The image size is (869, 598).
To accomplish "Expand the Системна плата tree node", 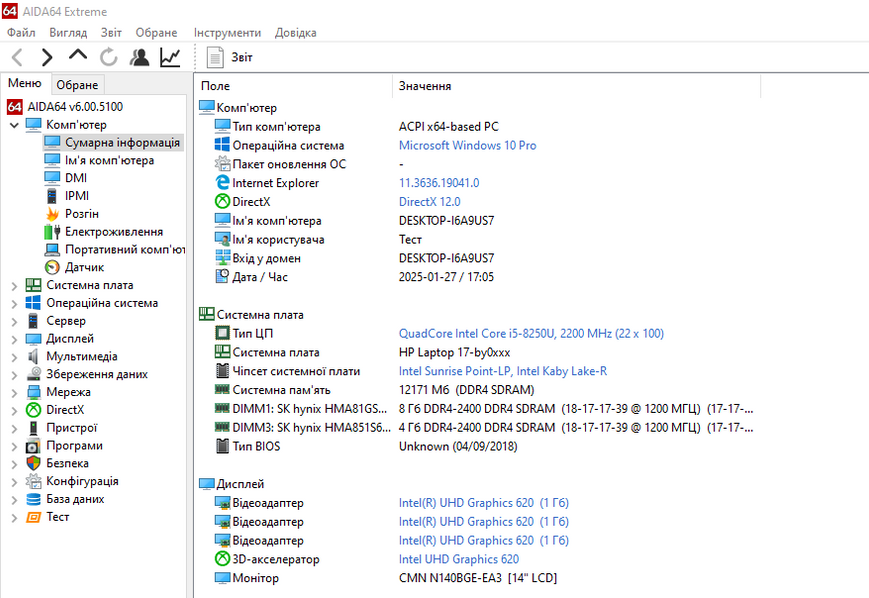I will (x=14, y=286).
